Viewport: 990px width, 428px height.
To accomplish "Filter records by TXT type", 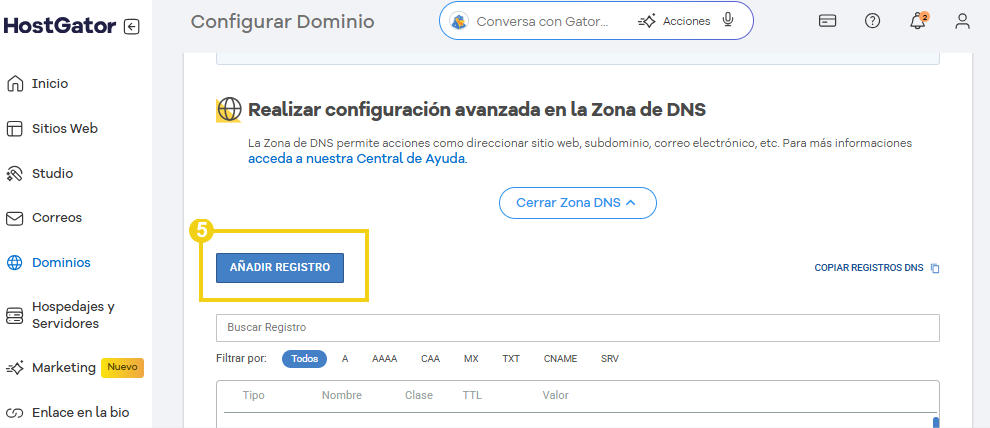I will pyautogui.click(x=511, y=358).
